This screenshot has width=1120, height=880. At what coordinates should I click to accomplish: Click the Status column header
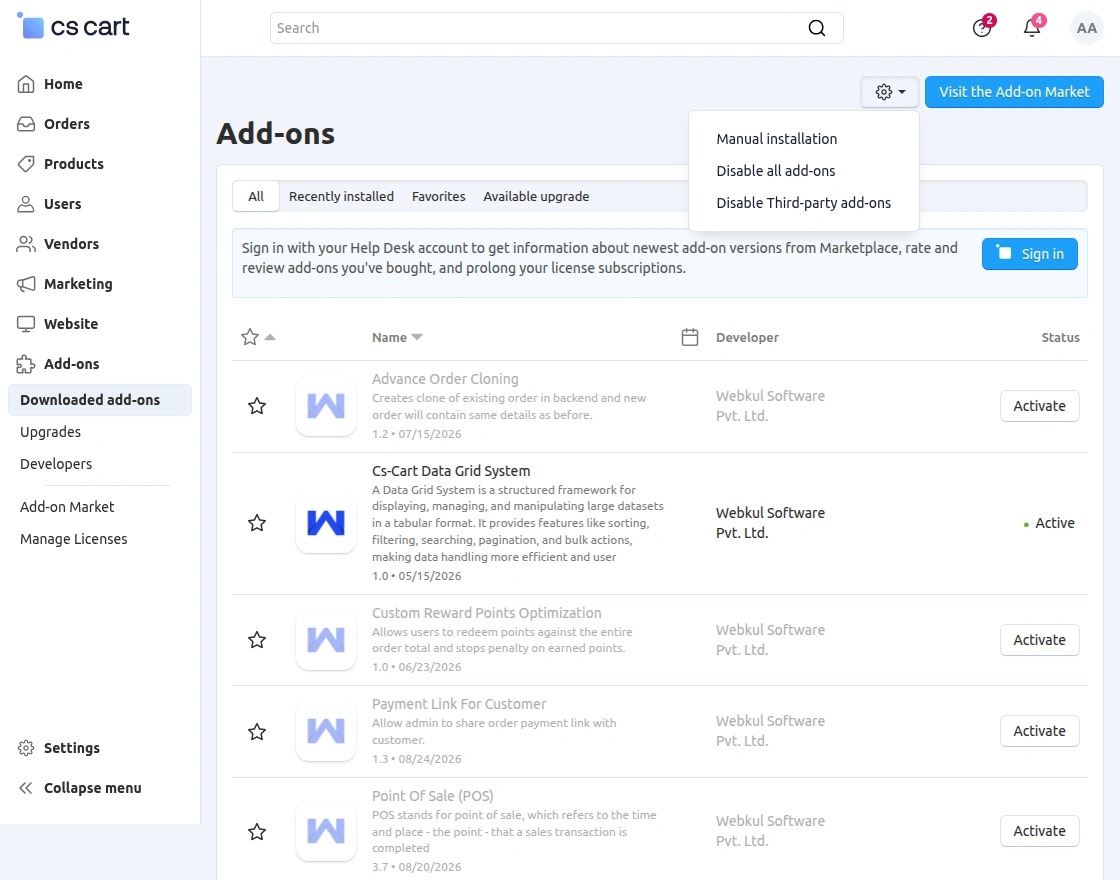[x=1060, y=337]
